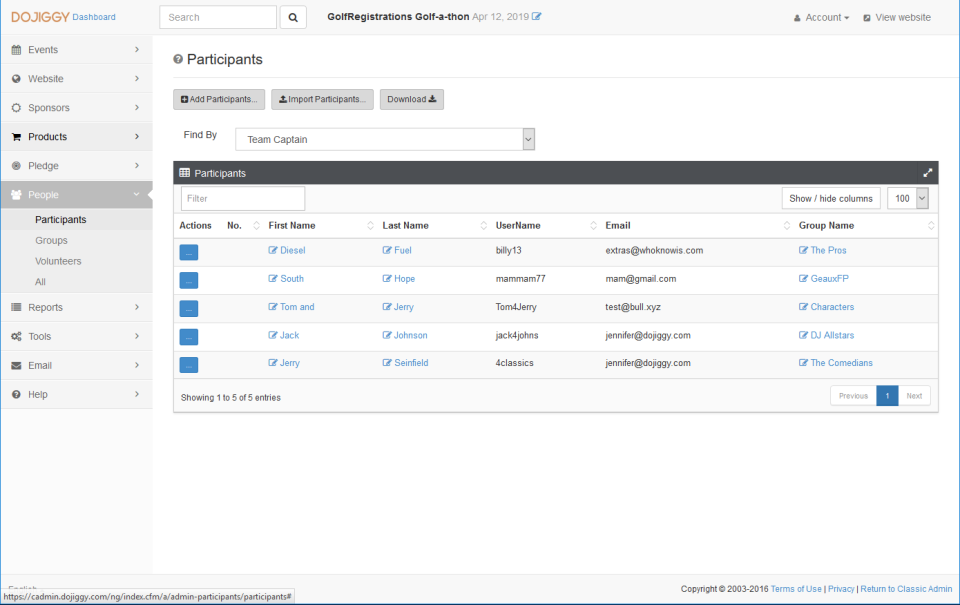Click Show / hide columns button

(831, 198)
